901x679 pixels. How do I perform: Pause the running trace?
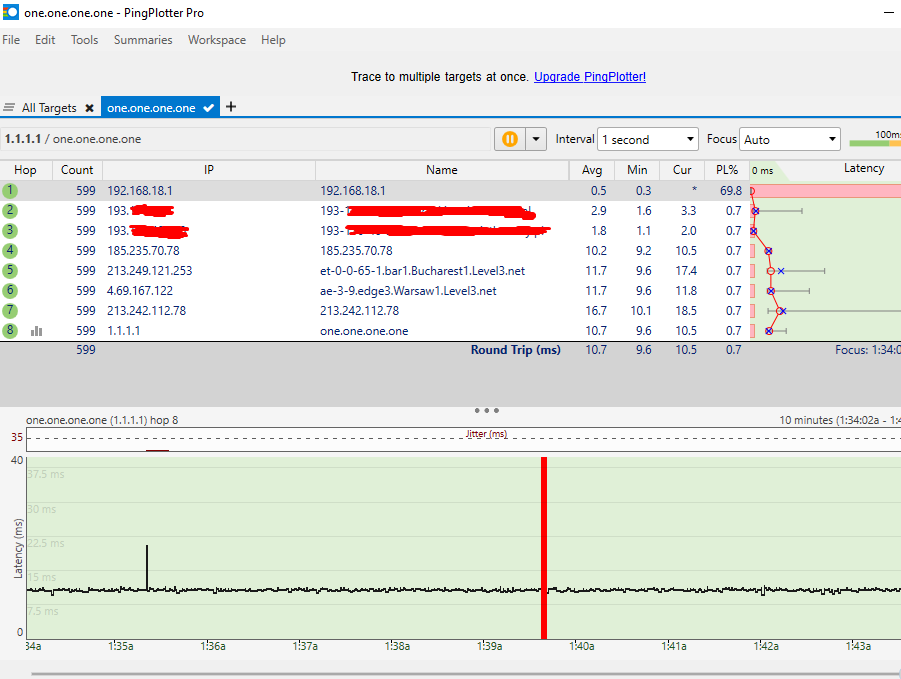pos(510,139)
